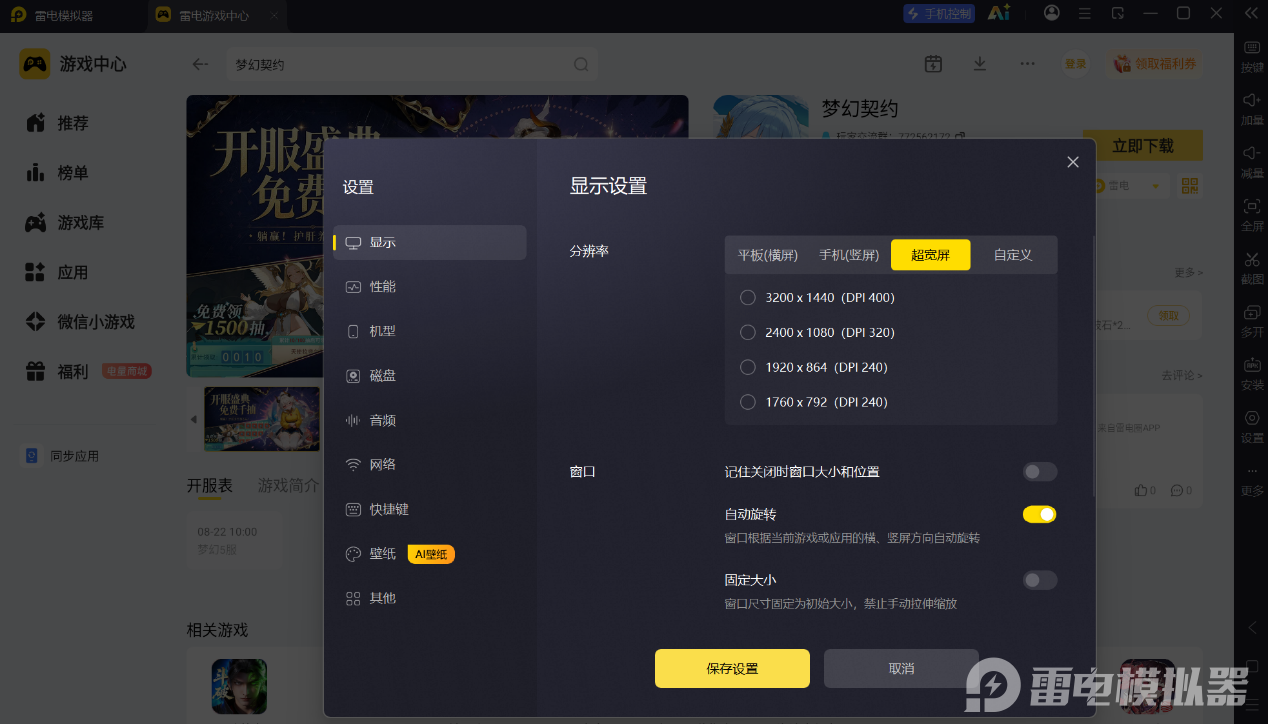This screenshot has width=1268, height=724.
Task: Open 设置 from the right sidebar
Action: pos(1252,427)
